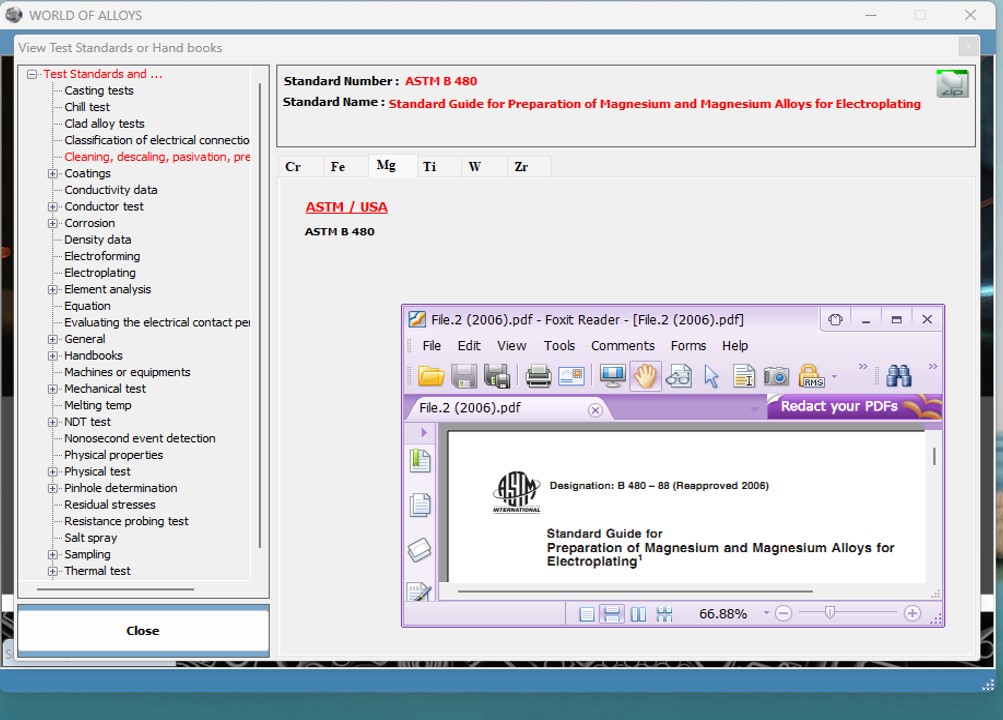Open the Foxit View menu
This screenshot has height=720, width=1003.
pos(512,346)
